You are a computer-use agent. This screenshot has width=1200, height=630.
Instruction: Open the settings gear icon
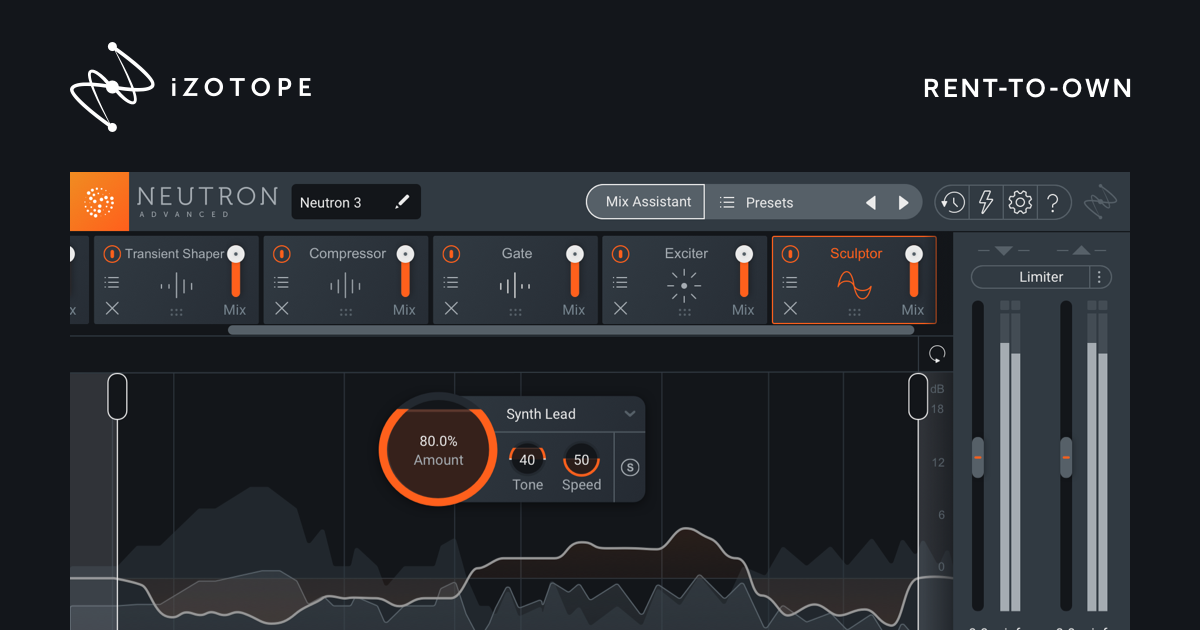tap(1020, 203)
